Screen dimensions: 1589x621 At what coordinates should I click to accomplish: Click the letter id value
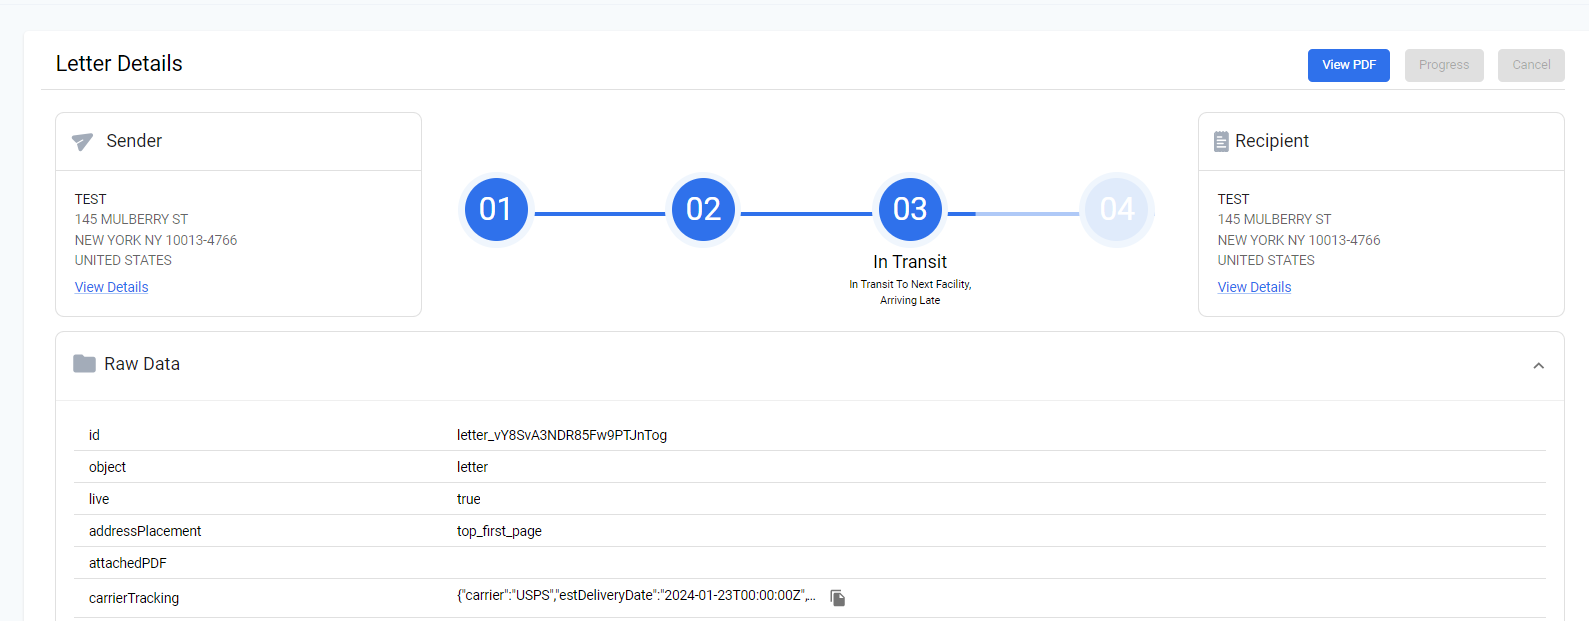click(561, 435)
